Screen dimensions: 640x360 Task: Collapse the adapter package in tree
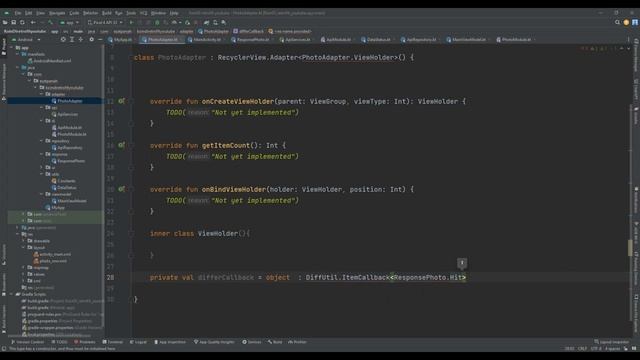click(x=41, y=94)
